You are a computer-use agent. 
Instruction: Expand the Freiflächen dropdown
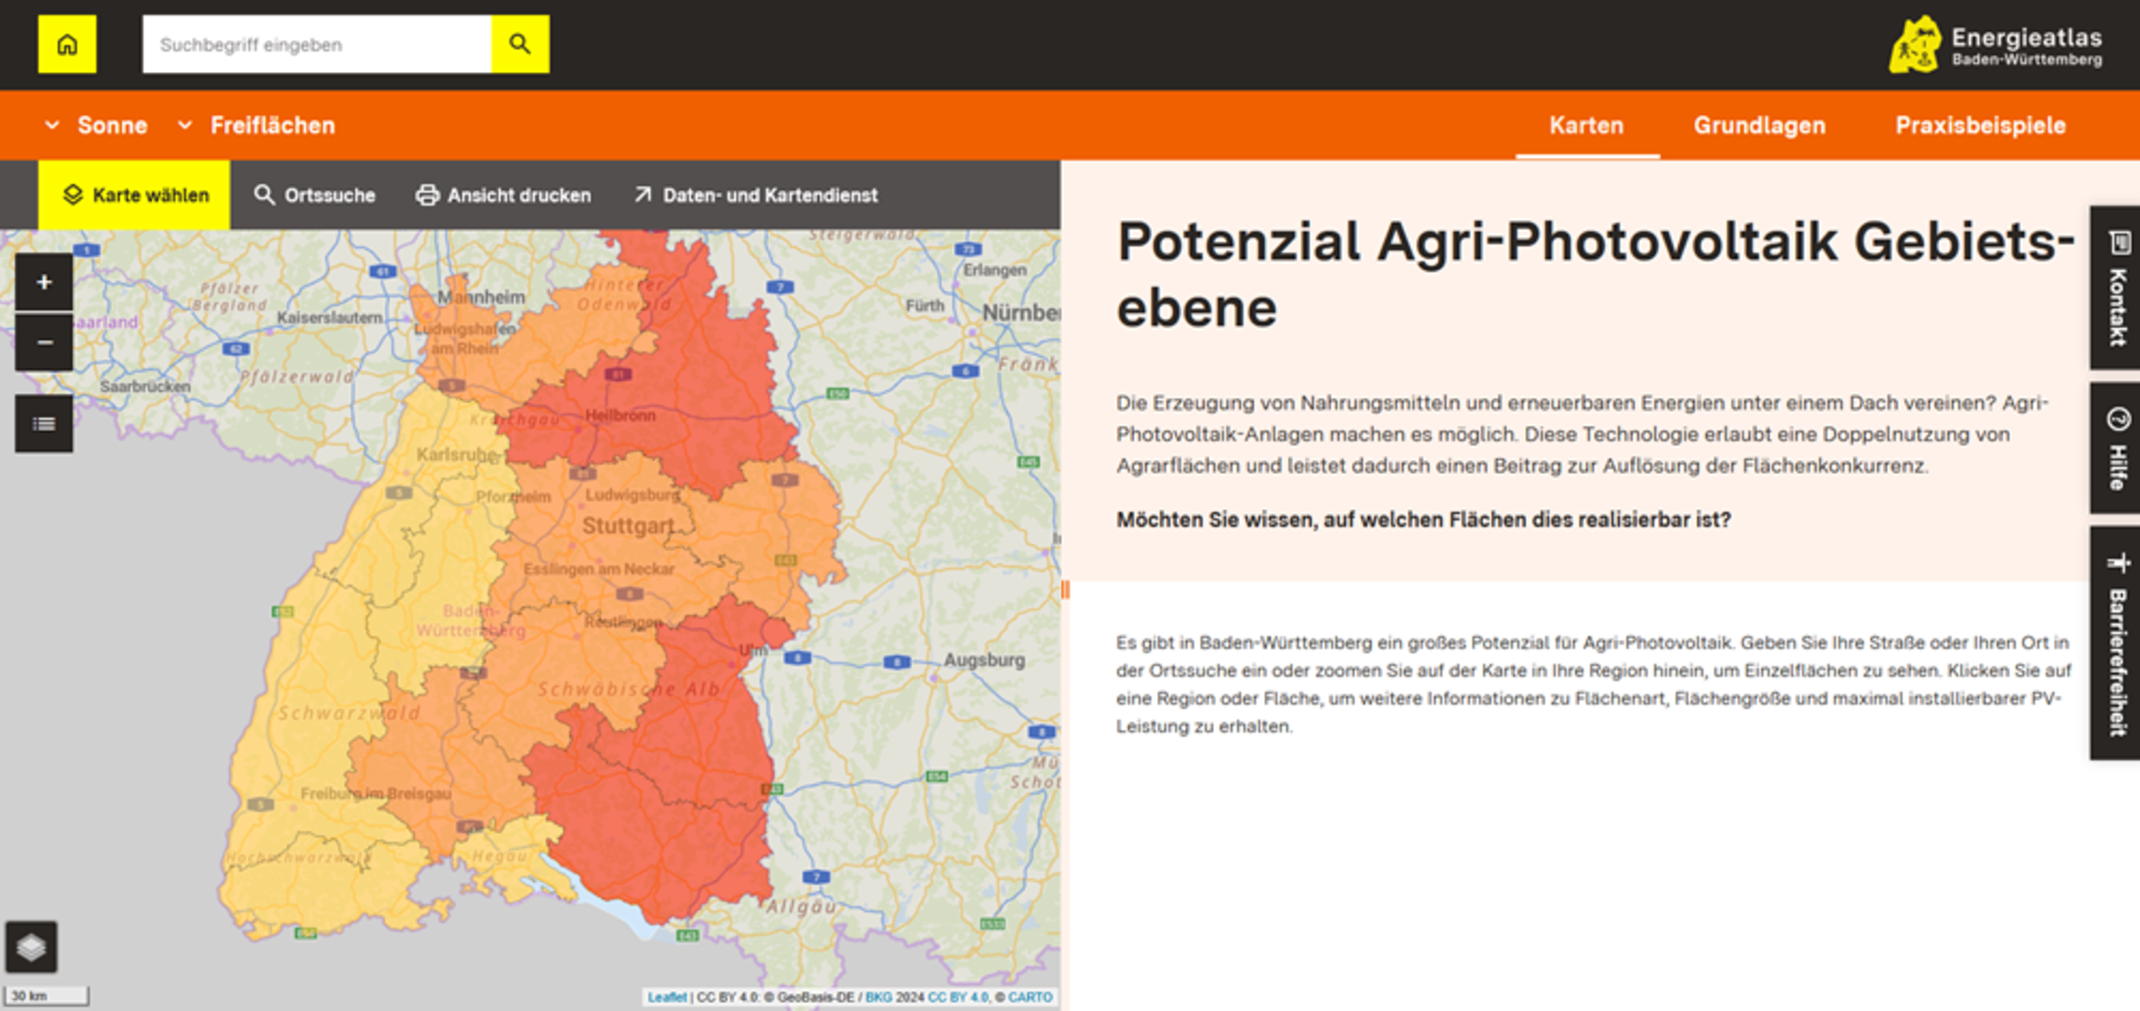point(256,125)
